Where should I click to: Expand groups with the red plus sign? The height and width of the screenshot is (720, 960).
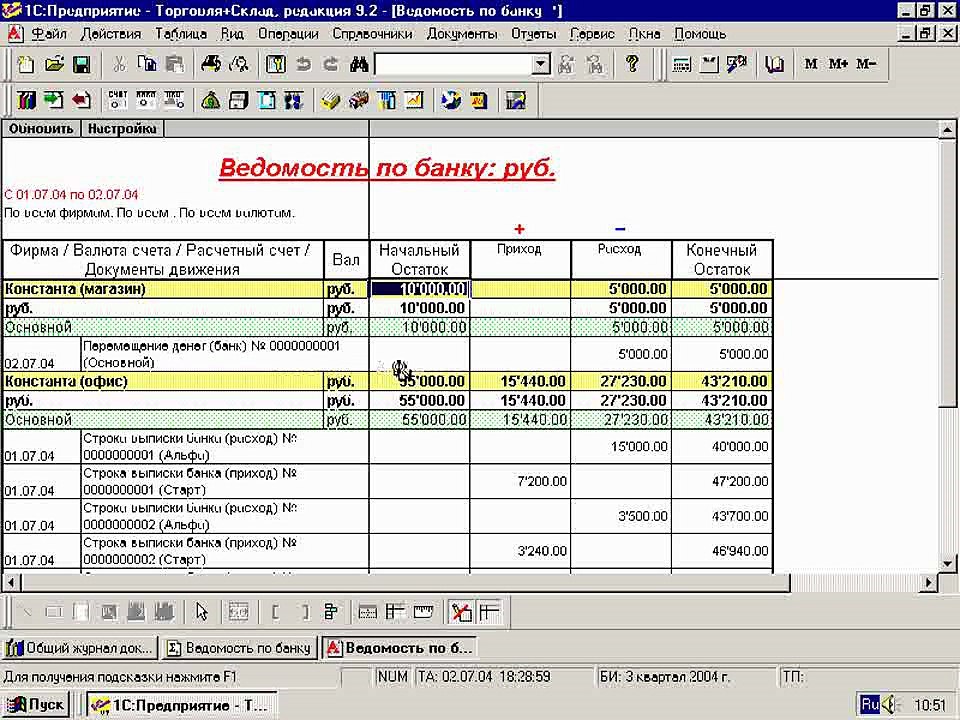pos(519,229)
